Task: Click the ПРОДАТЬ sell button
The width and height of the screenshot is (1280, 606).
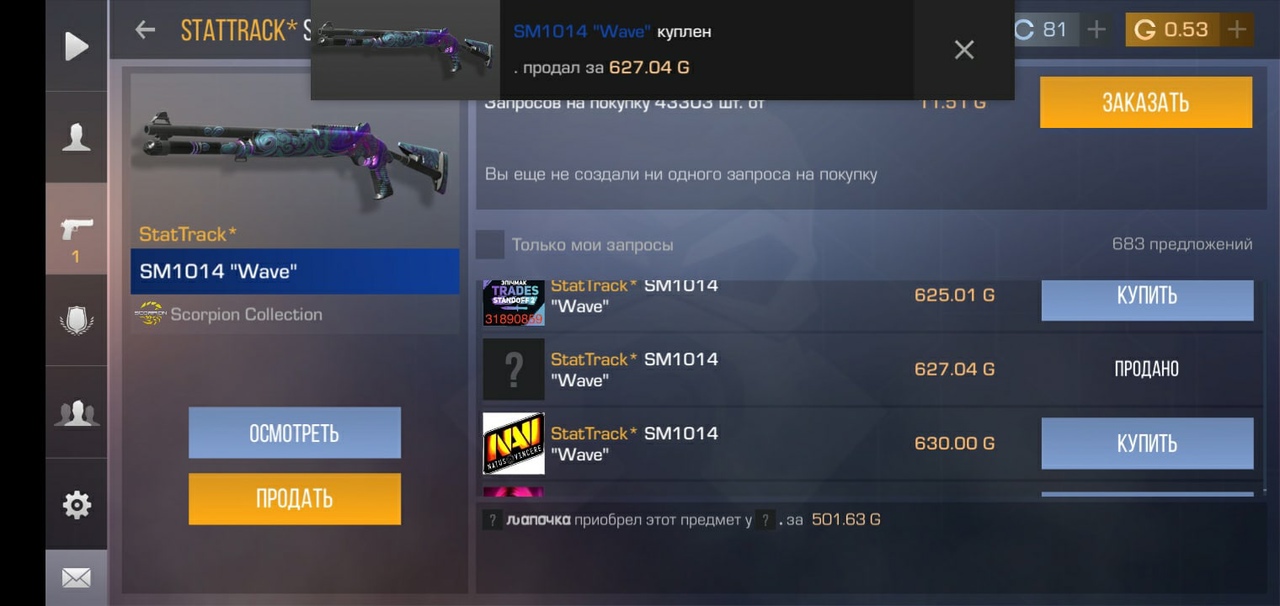Action: point(295,499)
